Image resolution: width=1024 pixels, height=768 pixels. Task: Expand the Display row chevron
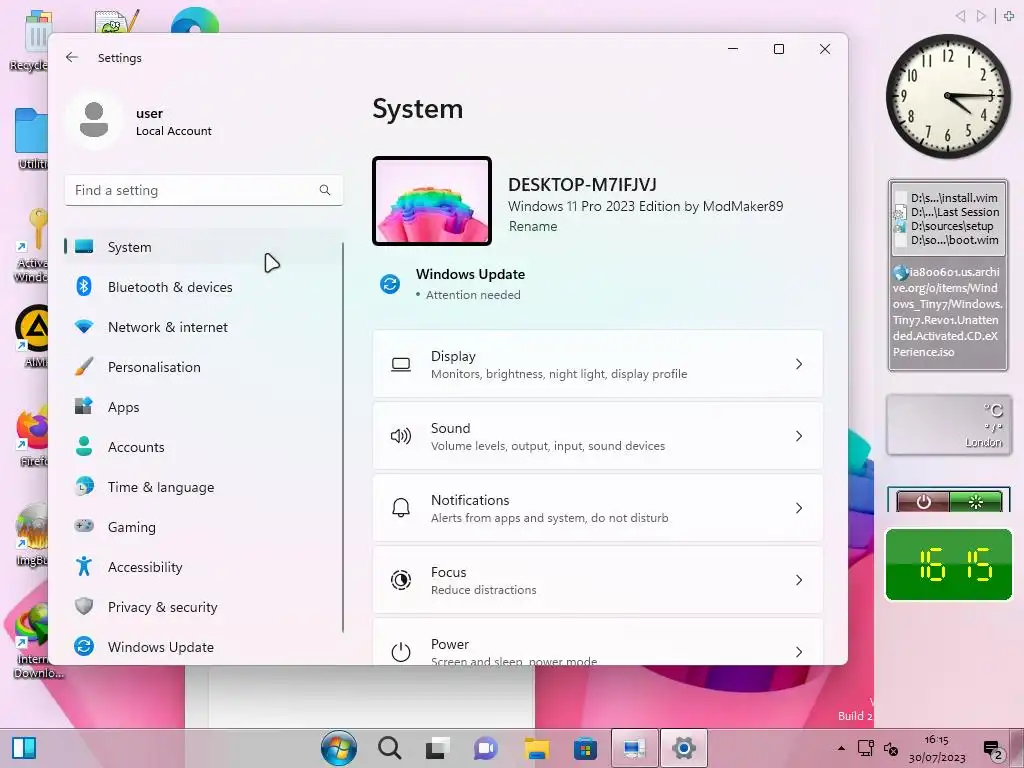(x=799, y=364)
